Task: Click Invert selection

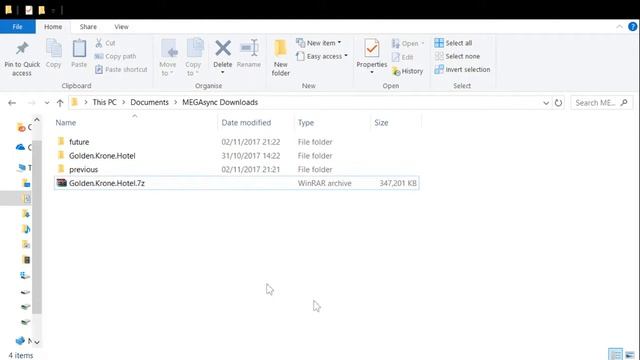Action: coord(462,69)
